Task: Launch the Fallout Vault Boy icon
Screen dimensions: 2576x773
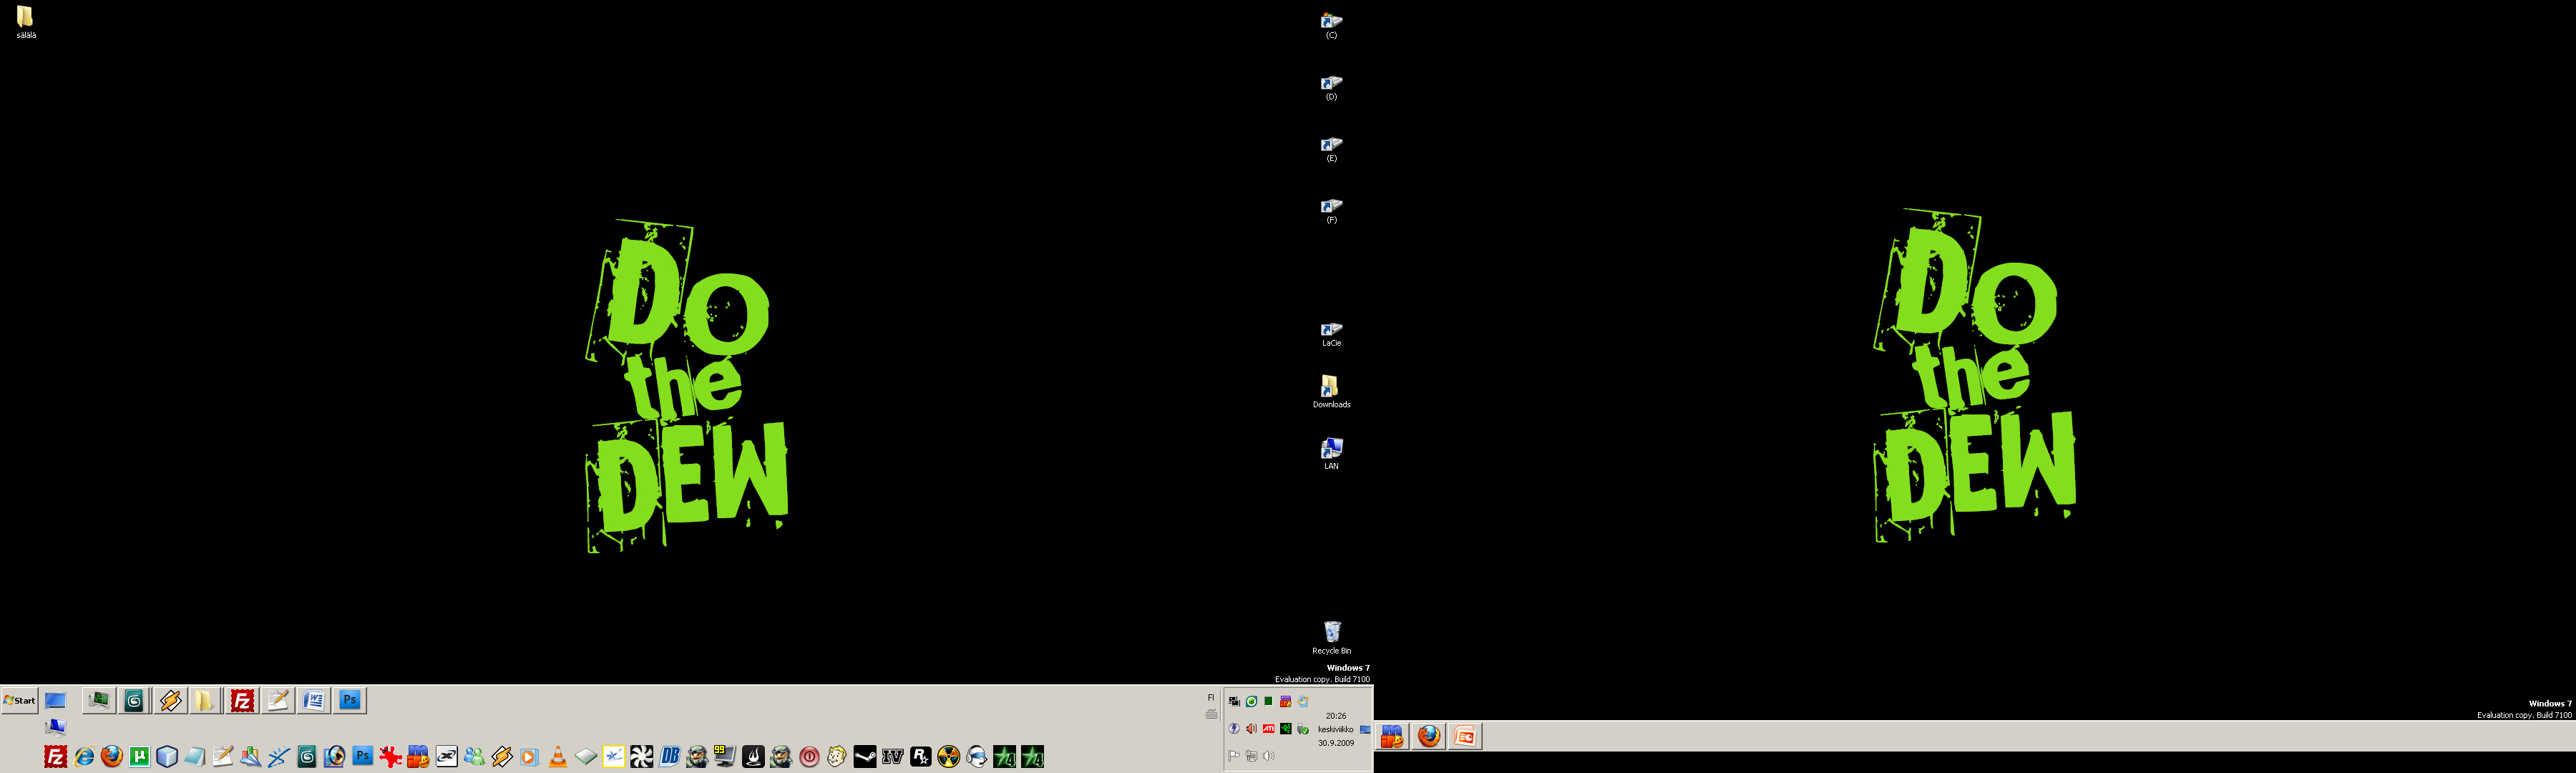Action: click(837, 757)
